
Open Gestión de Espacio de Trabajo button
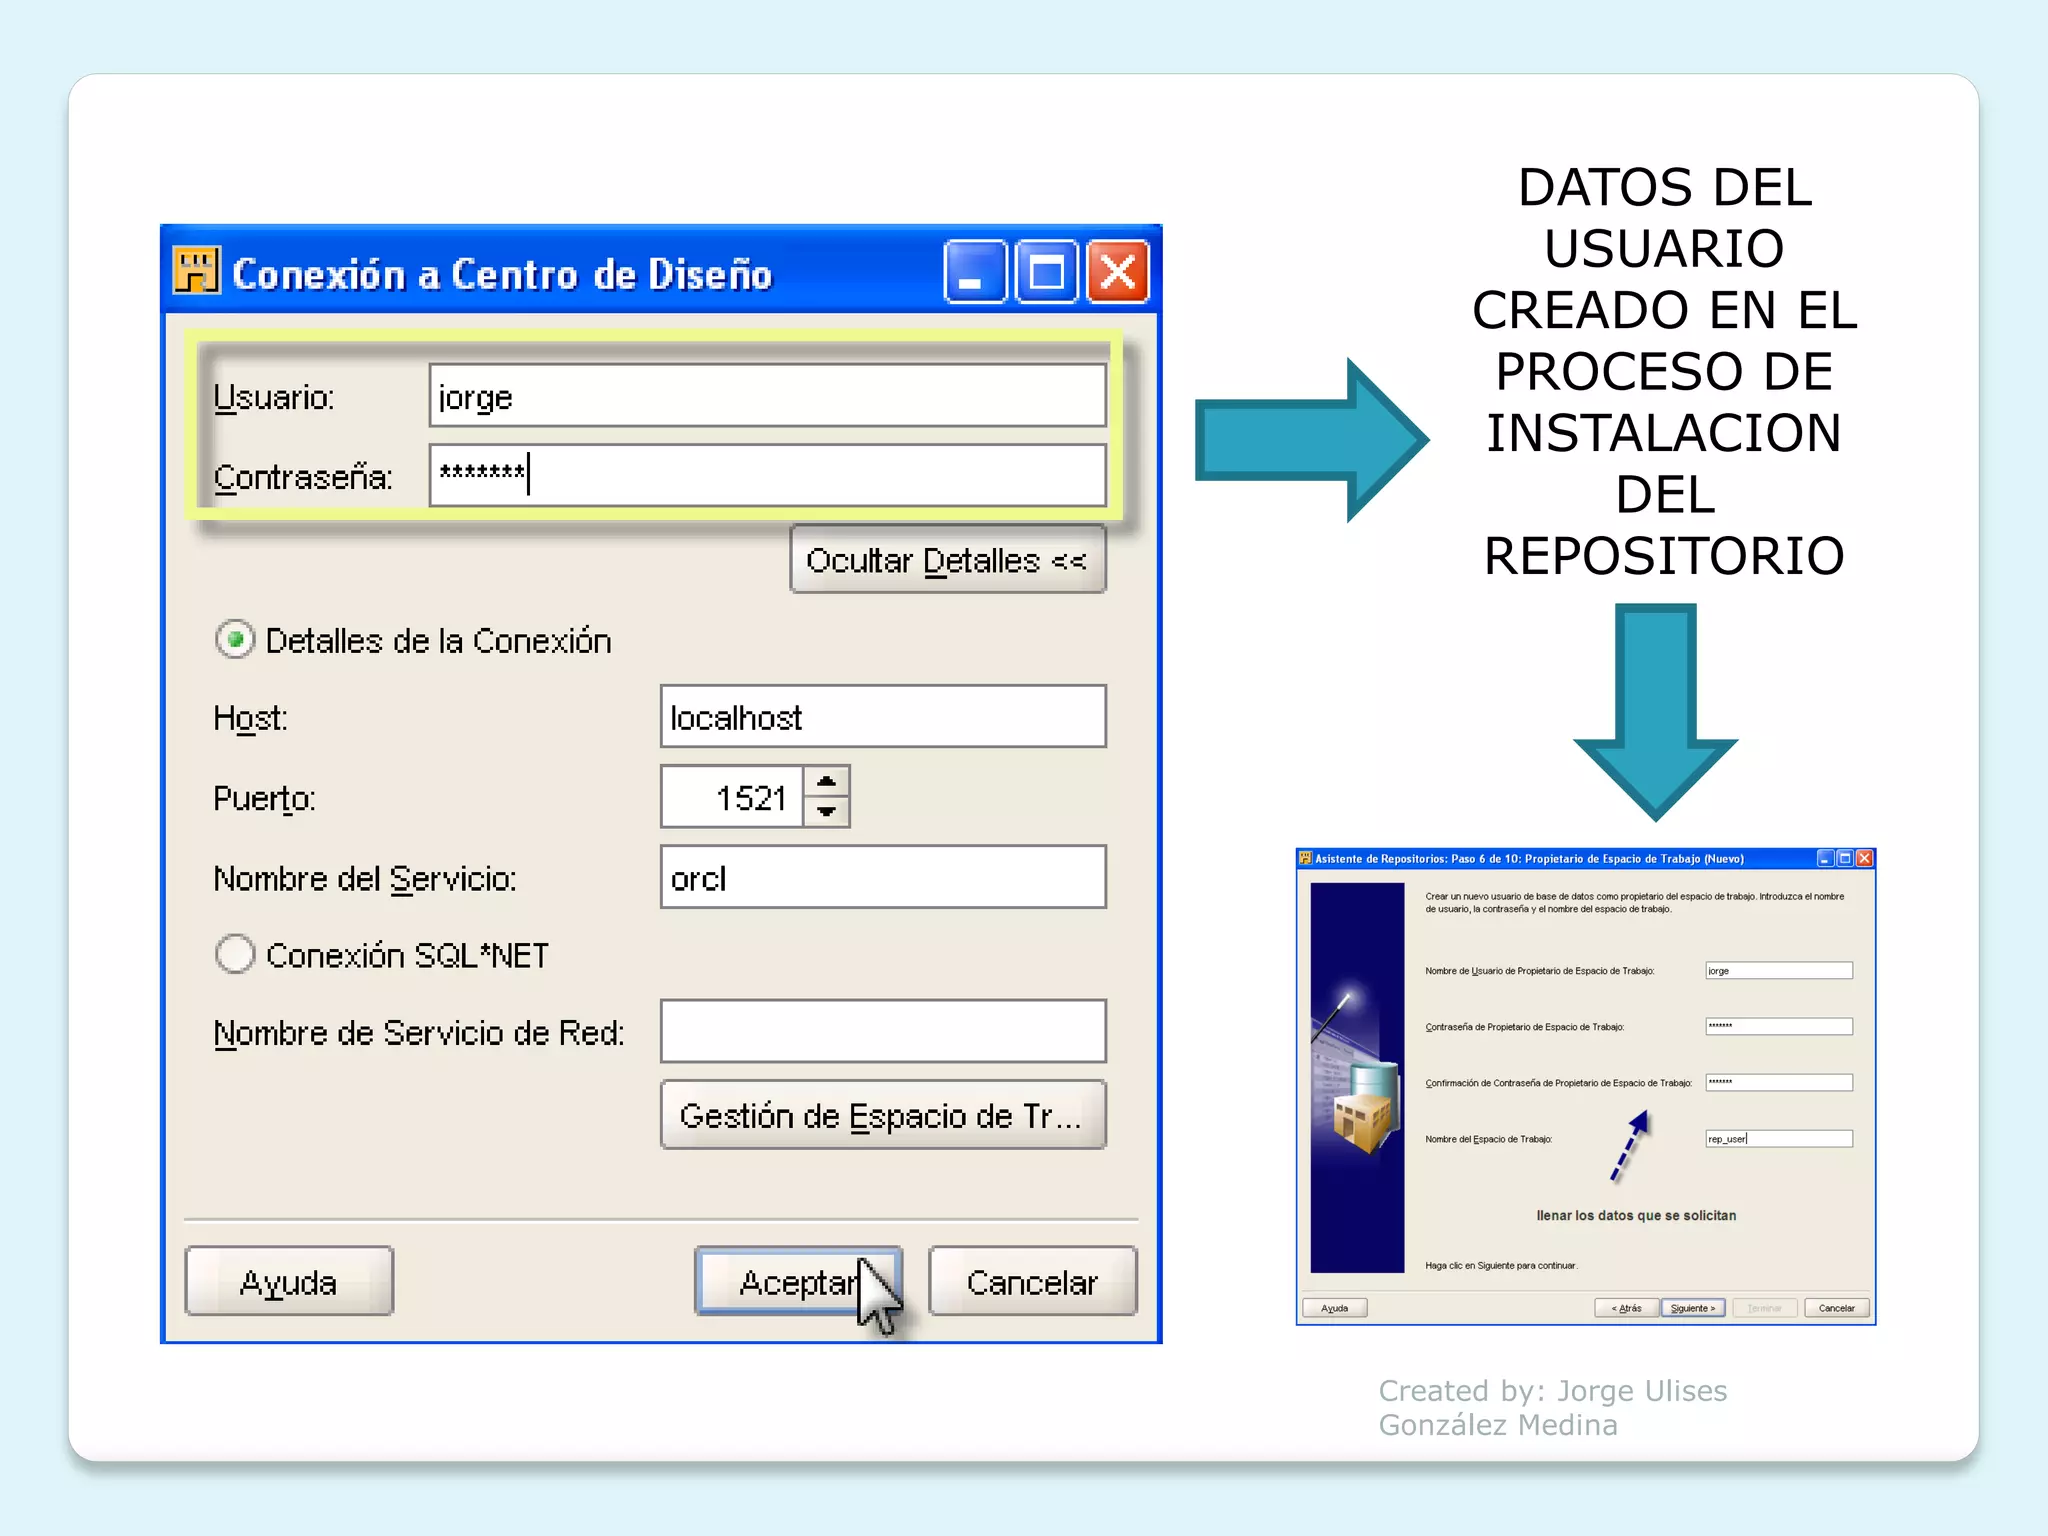pyautogui.click(x=883, y=1115)
